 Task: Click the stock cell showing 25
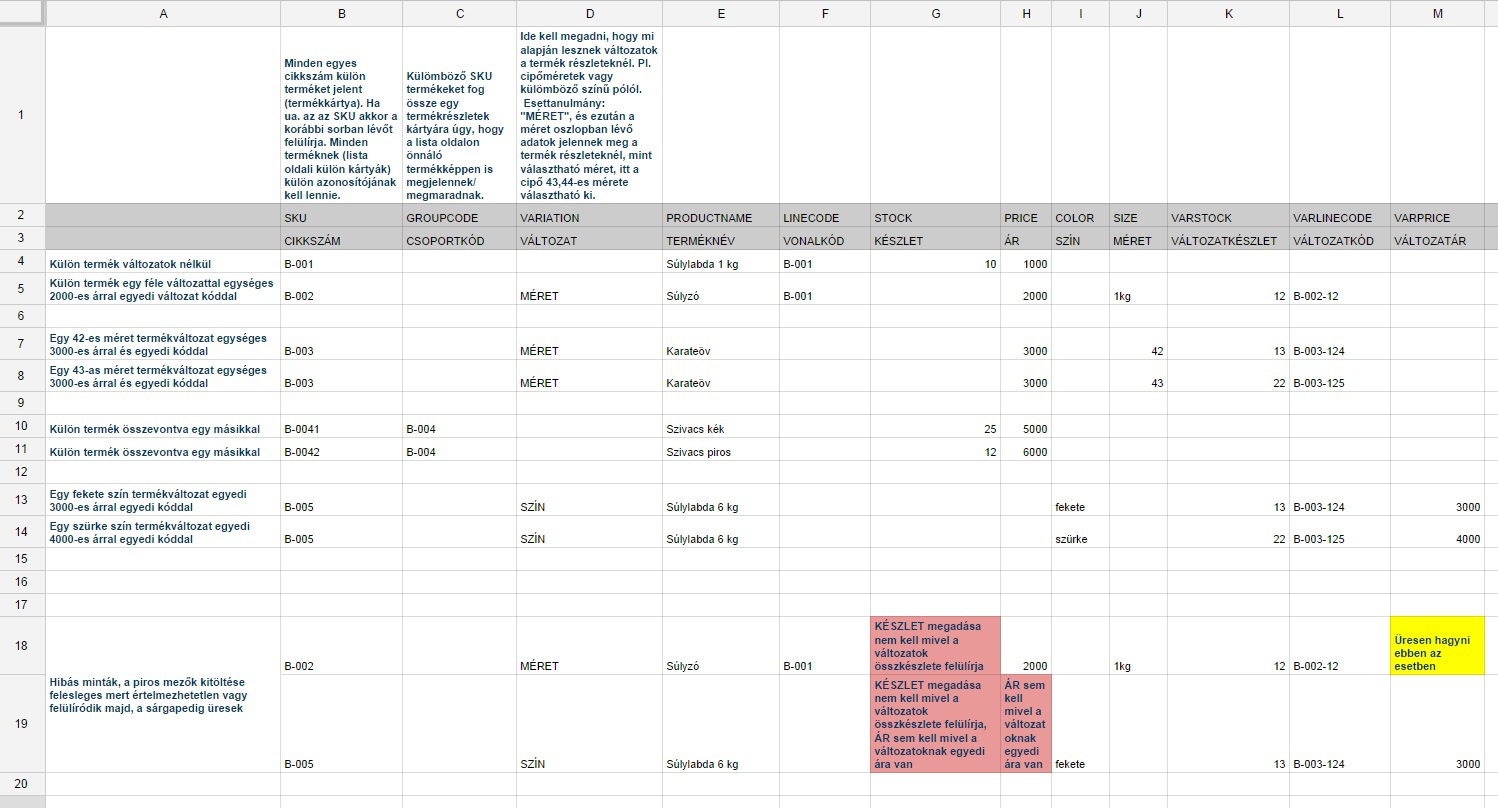coord(935,429)
